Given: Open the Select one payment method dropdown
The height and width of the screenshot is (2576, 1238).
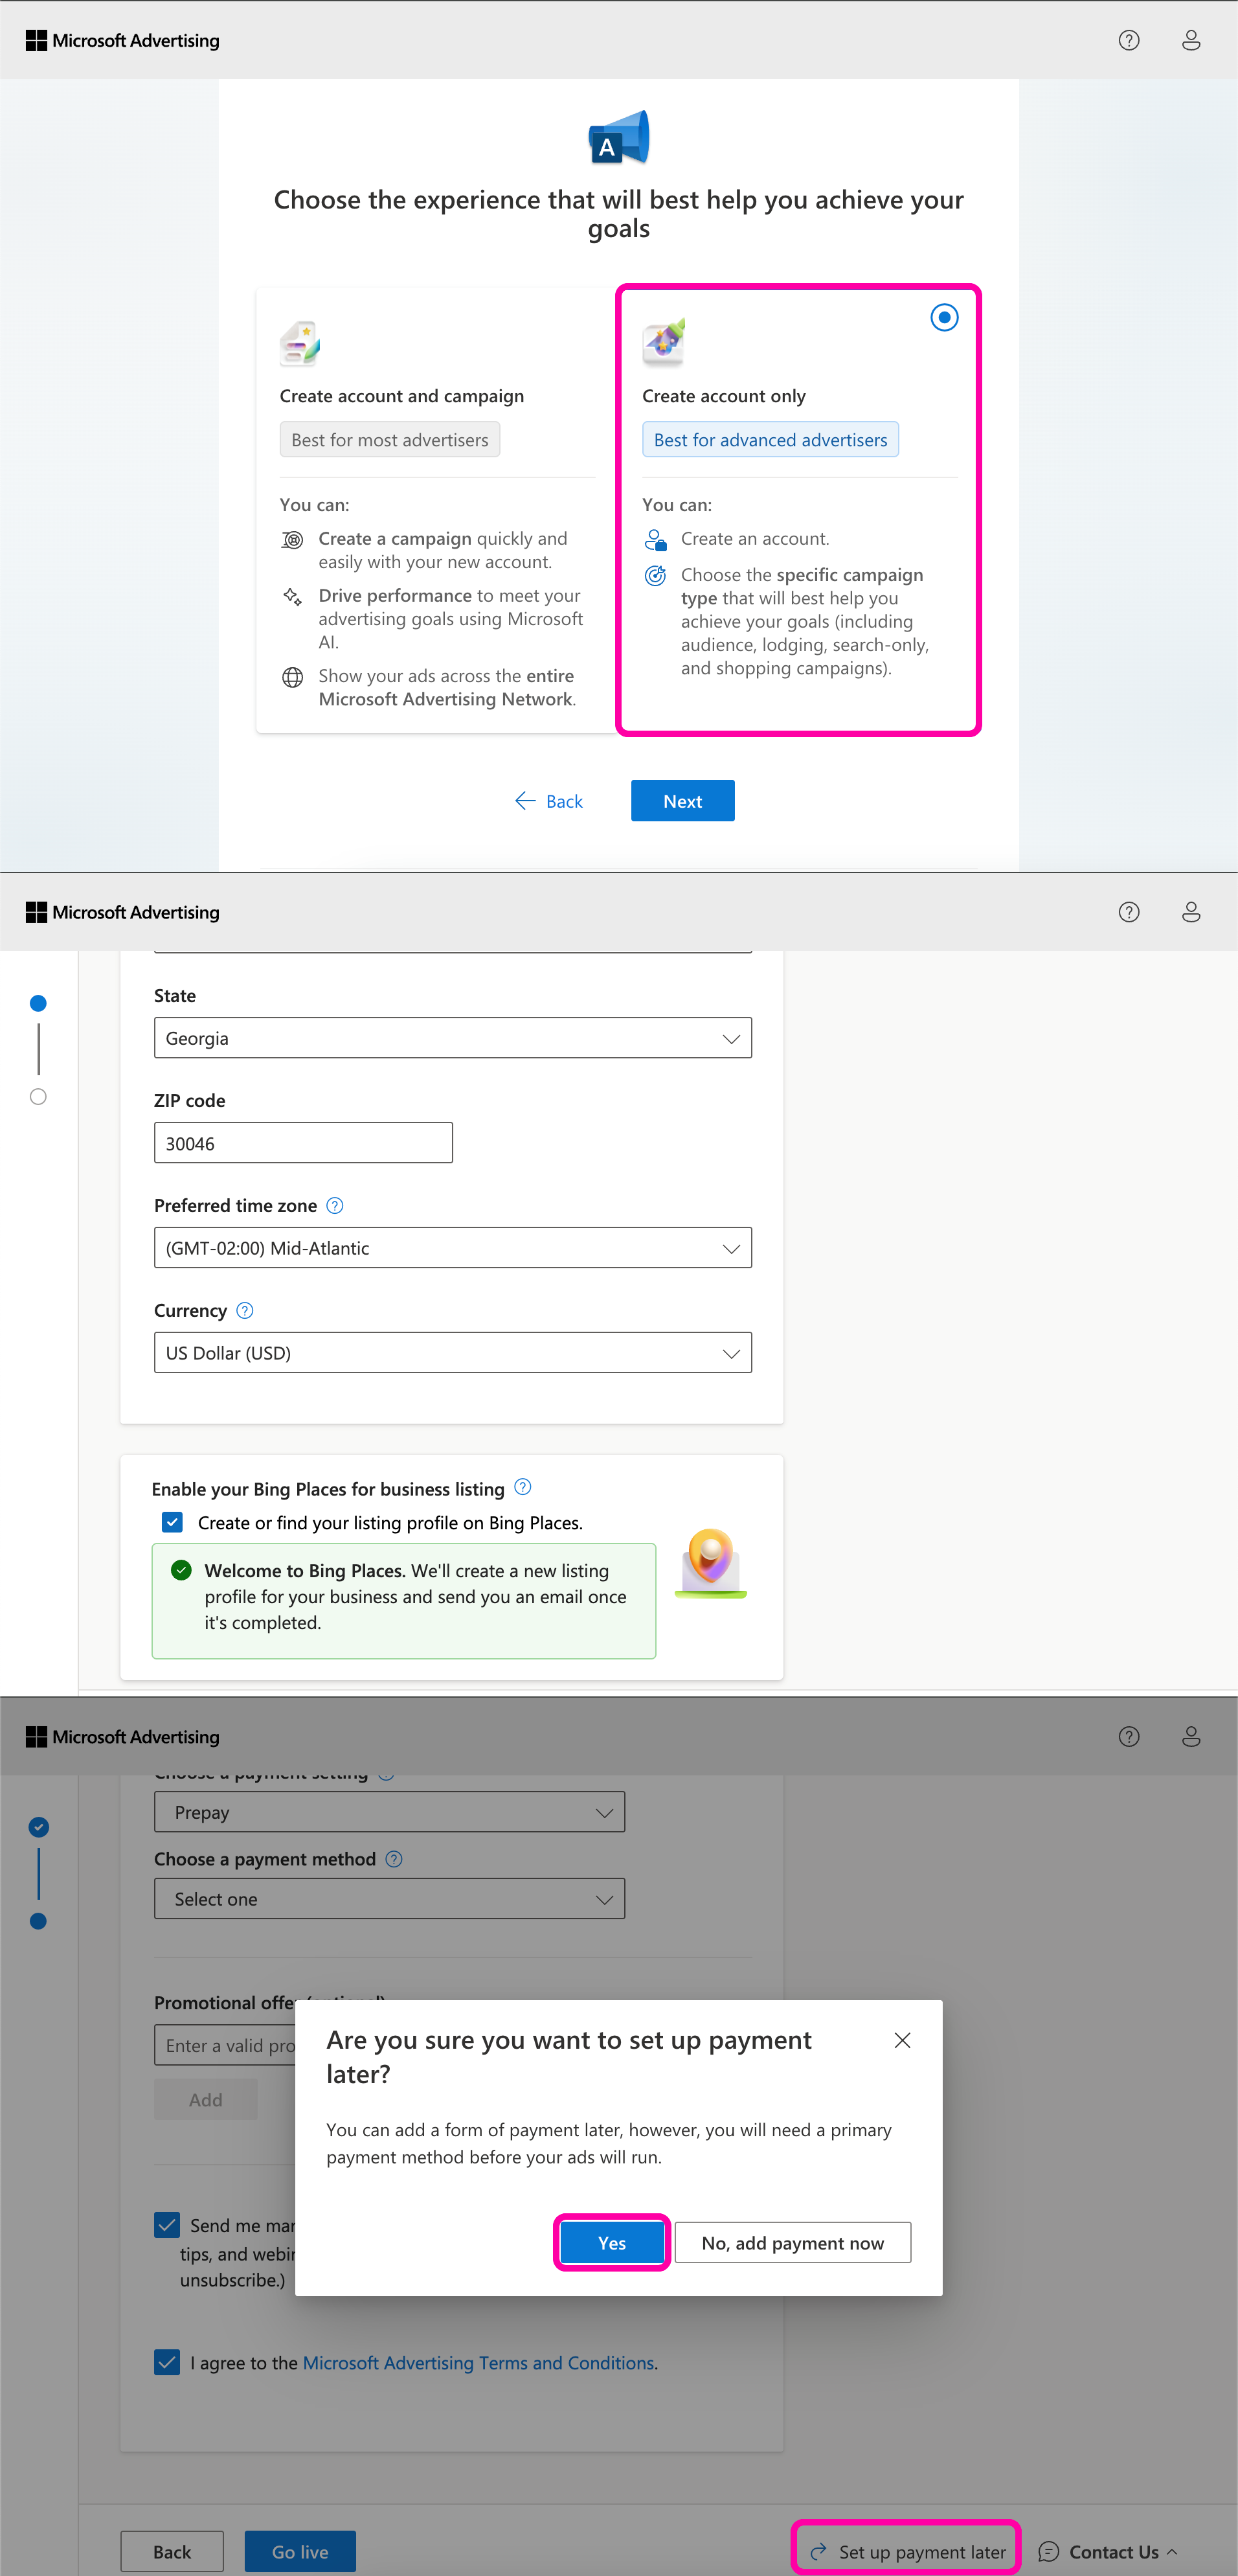Looking at the screenshot, I should point(390,1899).
